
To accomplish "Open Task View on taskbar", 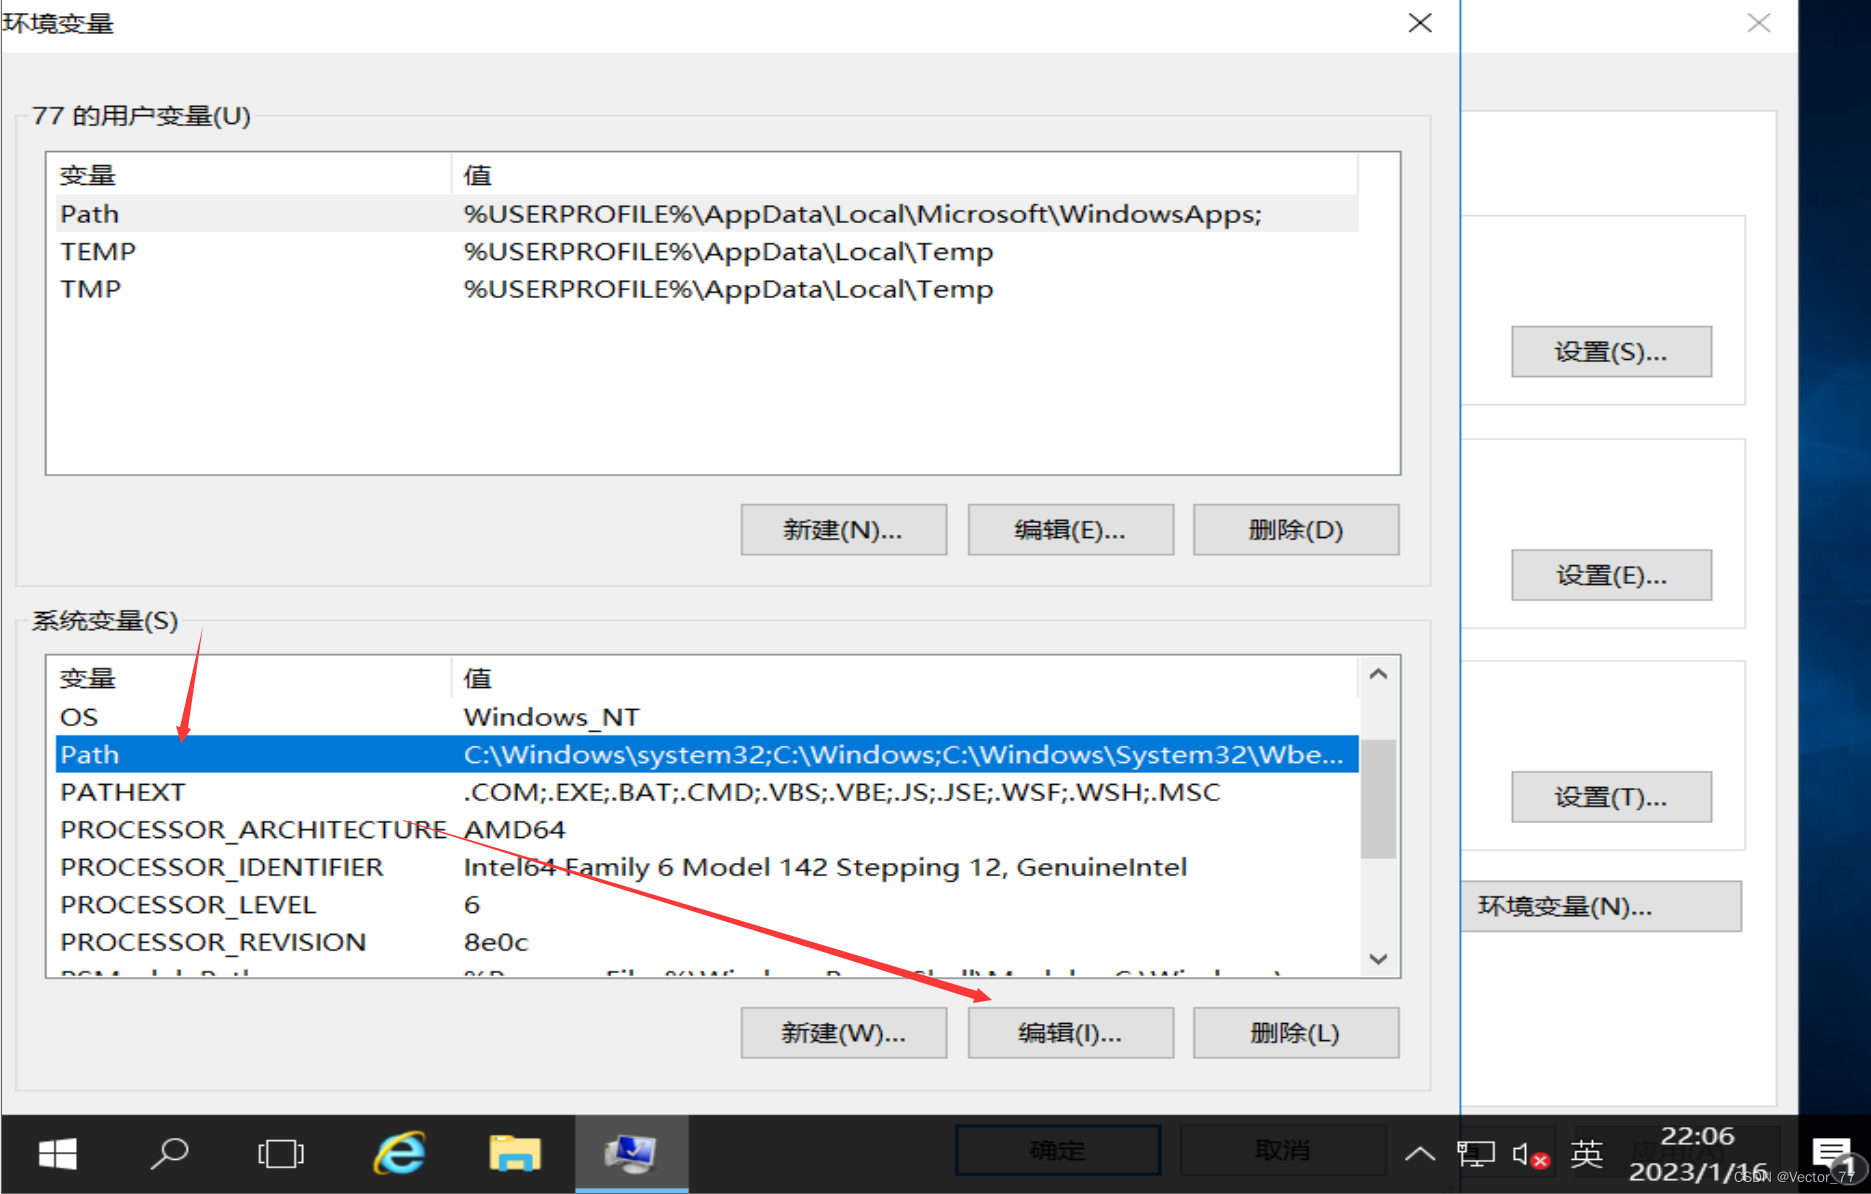I will click(x=281, y=1154).
